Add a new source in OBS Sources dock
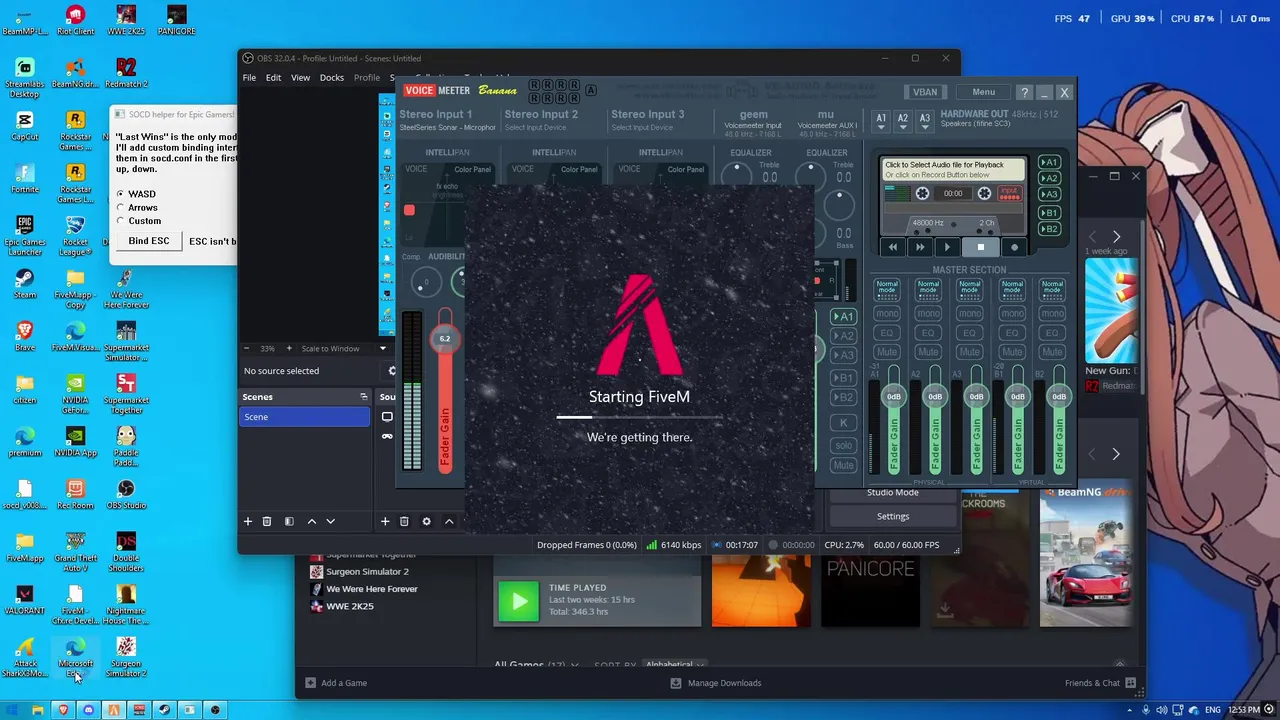Screen dimensions: 1280x720 [x=385, y=521]
